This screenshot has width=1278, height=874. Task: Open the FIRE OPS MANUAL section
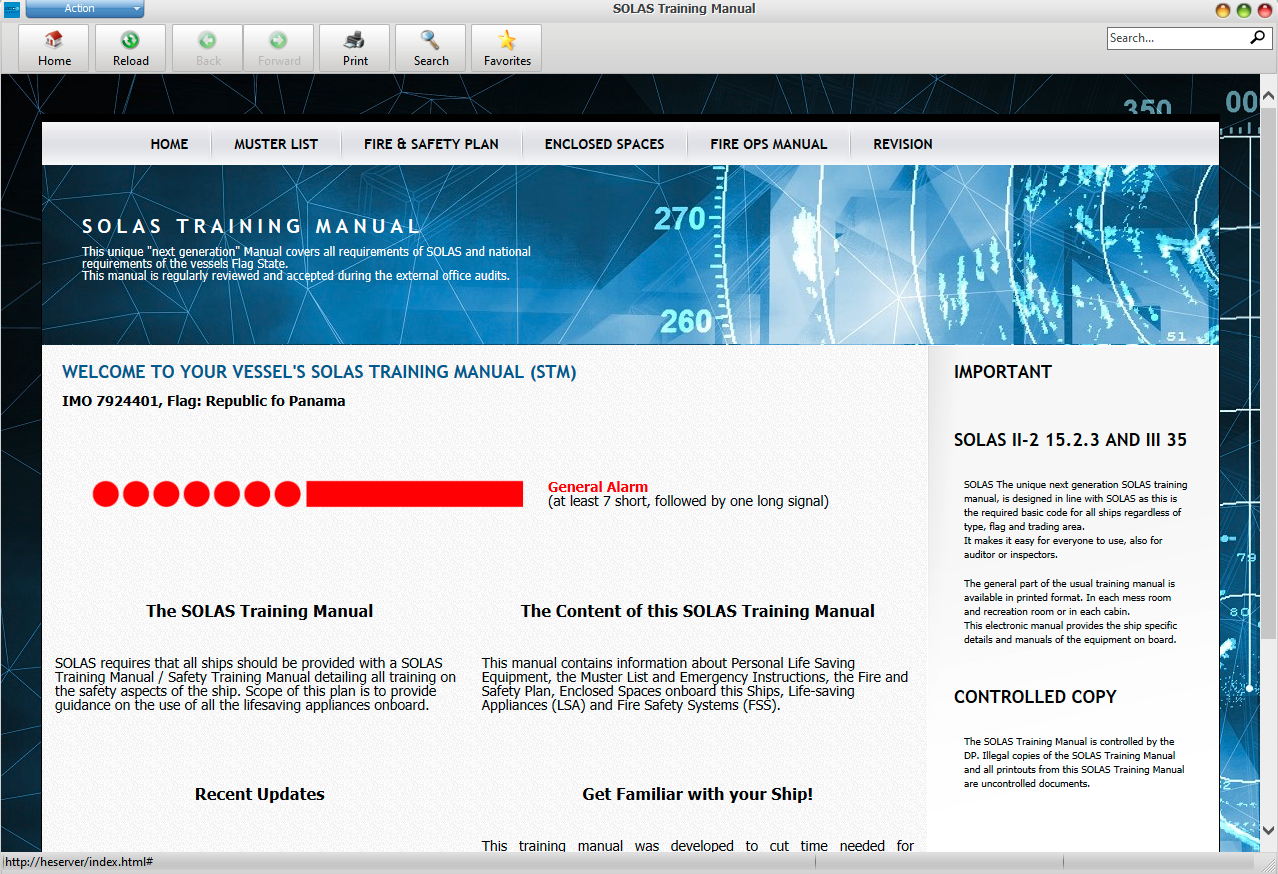click(x=768, y=144)
